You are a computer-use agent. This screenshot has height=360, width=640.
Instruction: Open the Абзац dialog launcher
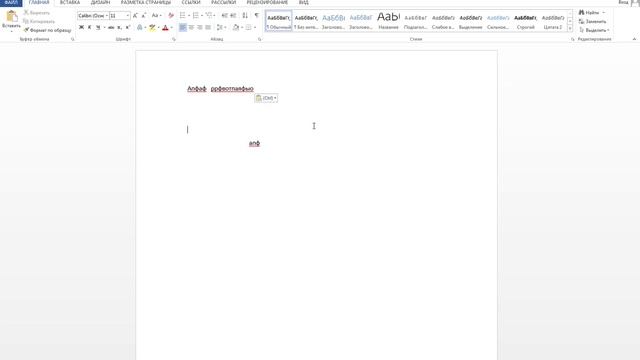tap(260, 39)
